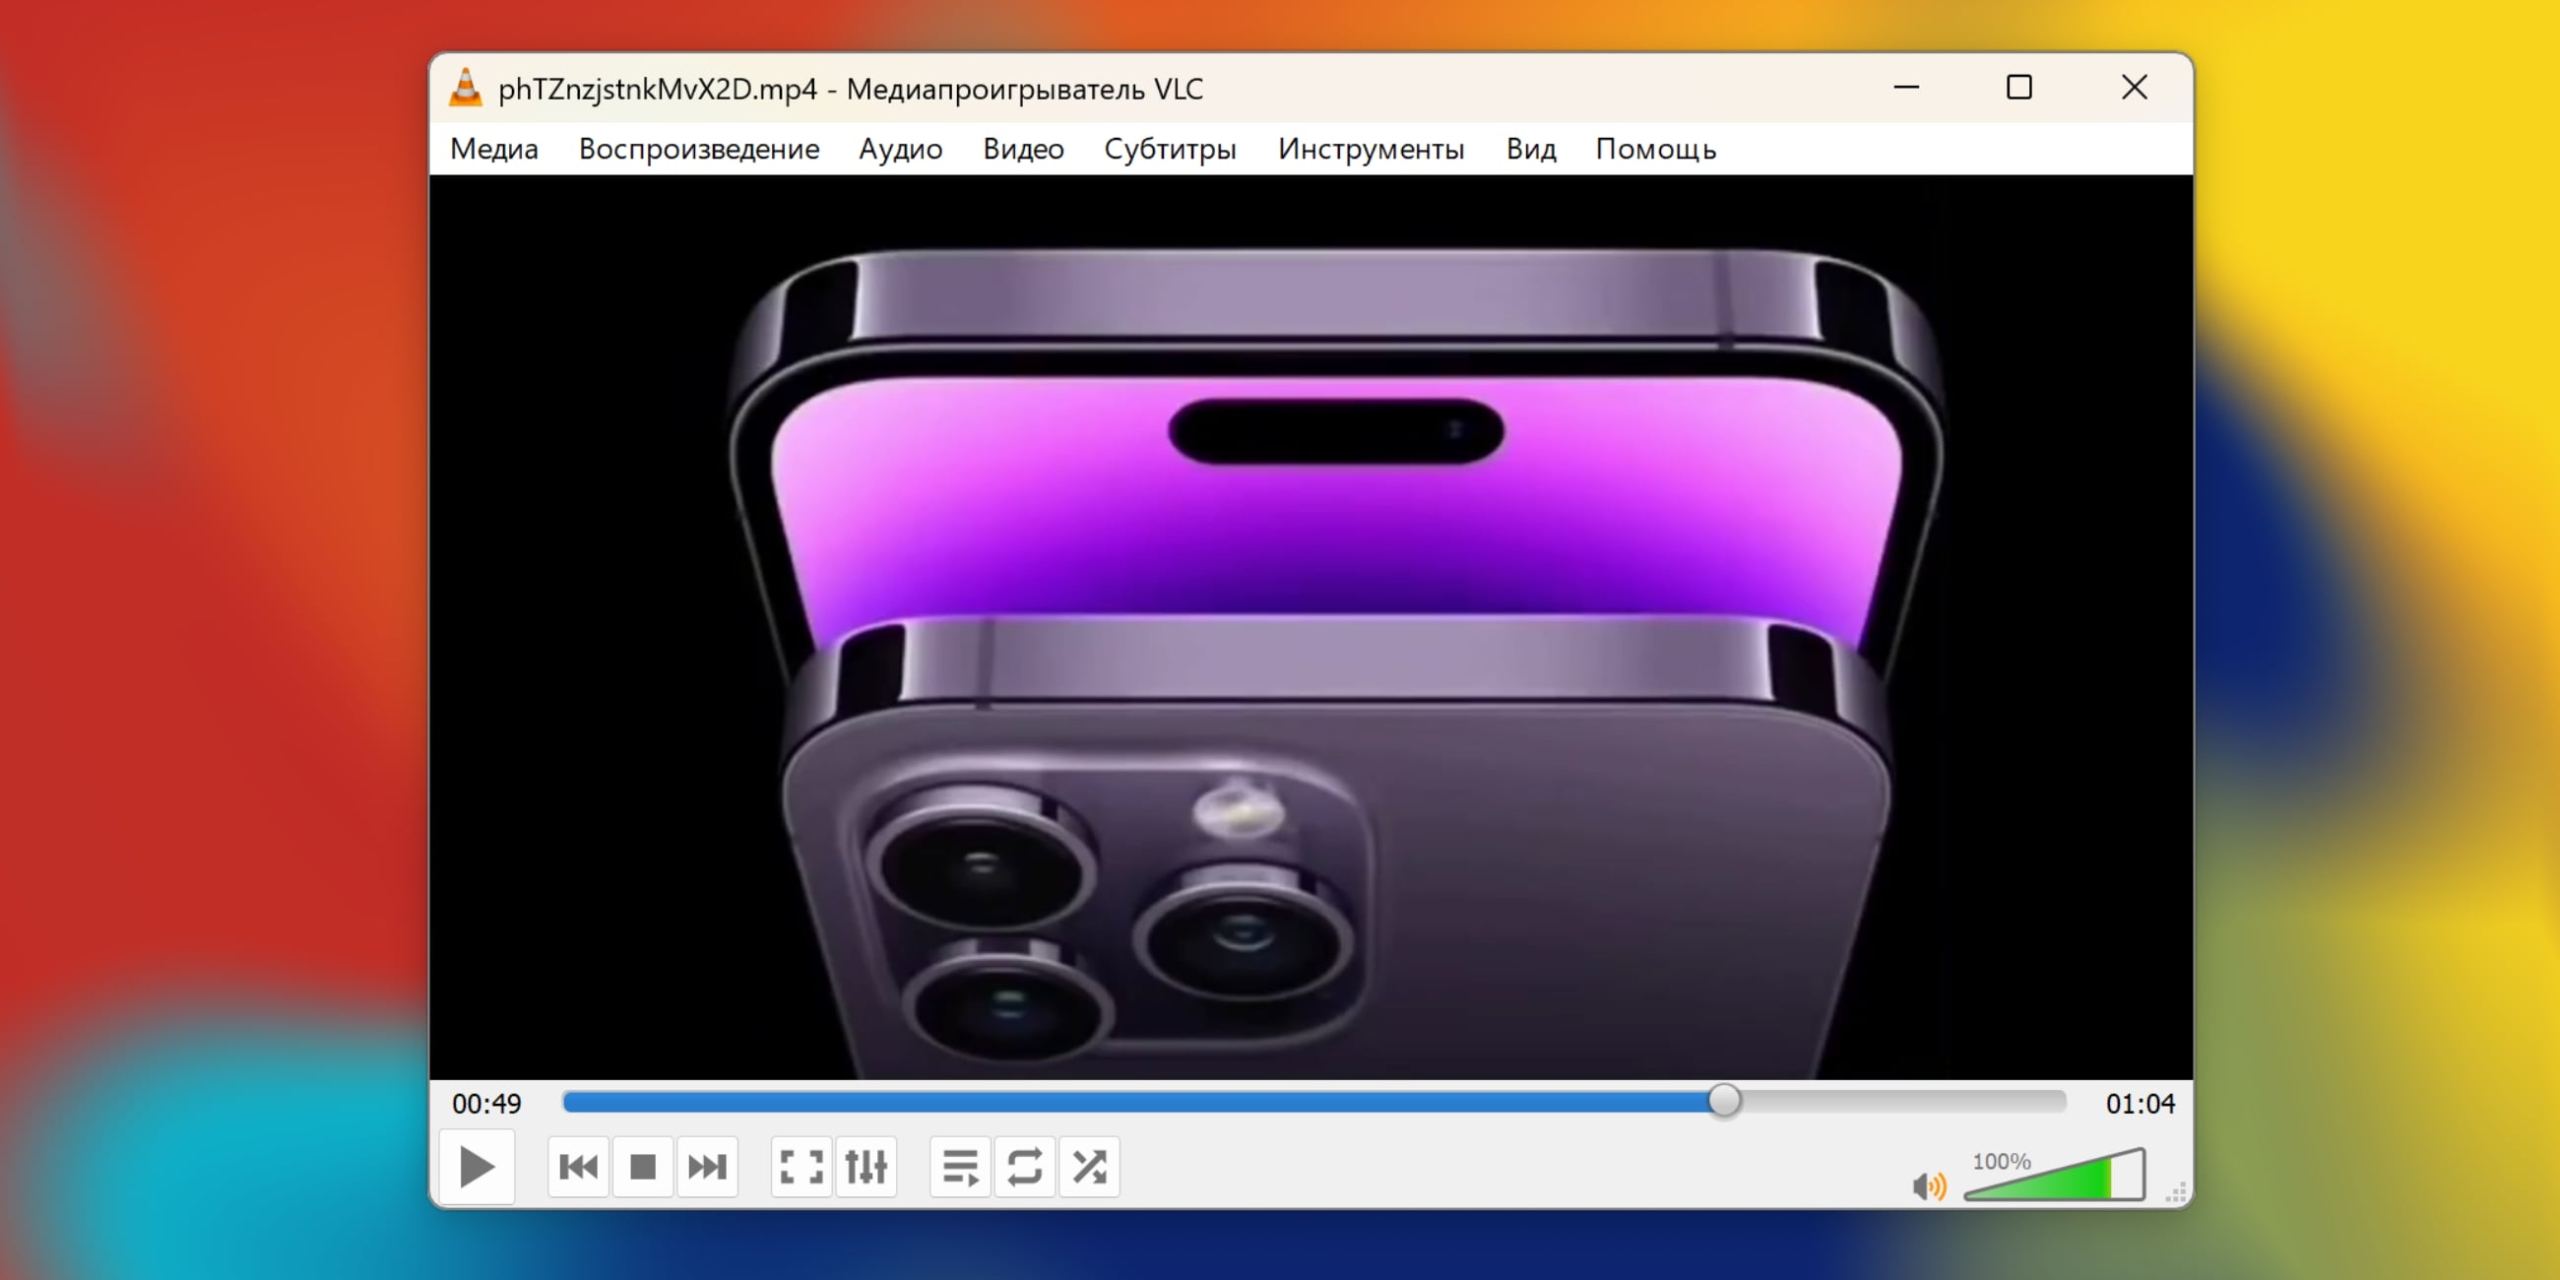This screenshot has width=2560, height=1280.
Task: Open the Вид menu
Action: pyautogui.click(x=1530, y=148)
